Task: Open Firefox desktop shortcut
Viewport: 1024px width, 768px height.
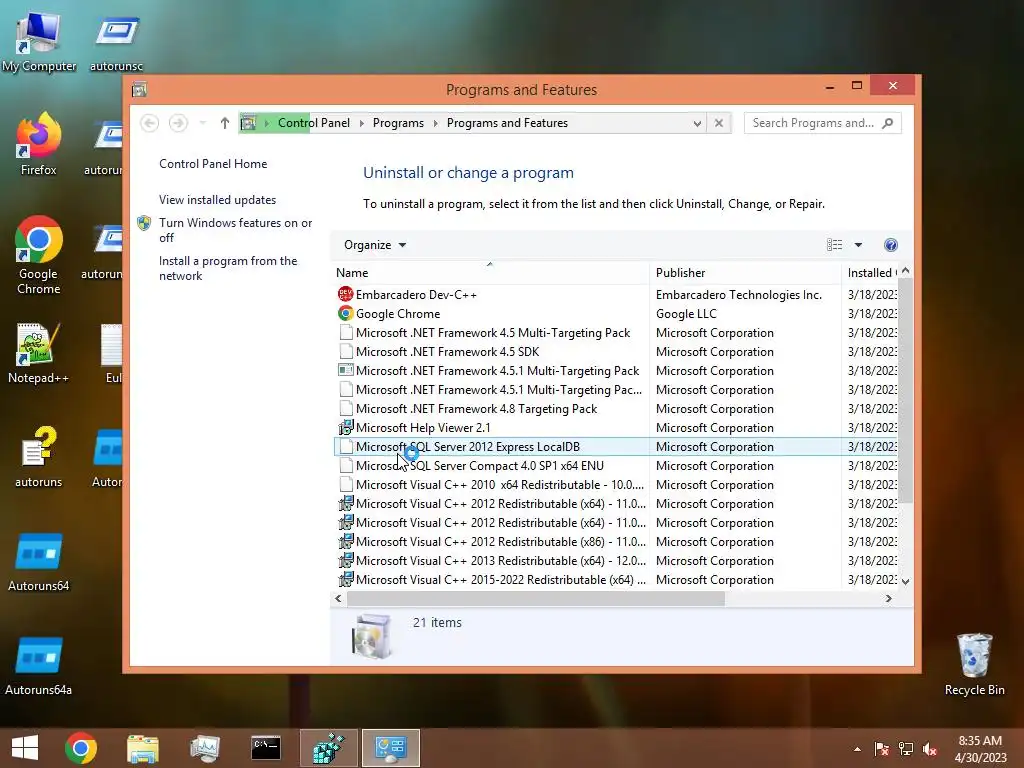Action: click(39, 144)
